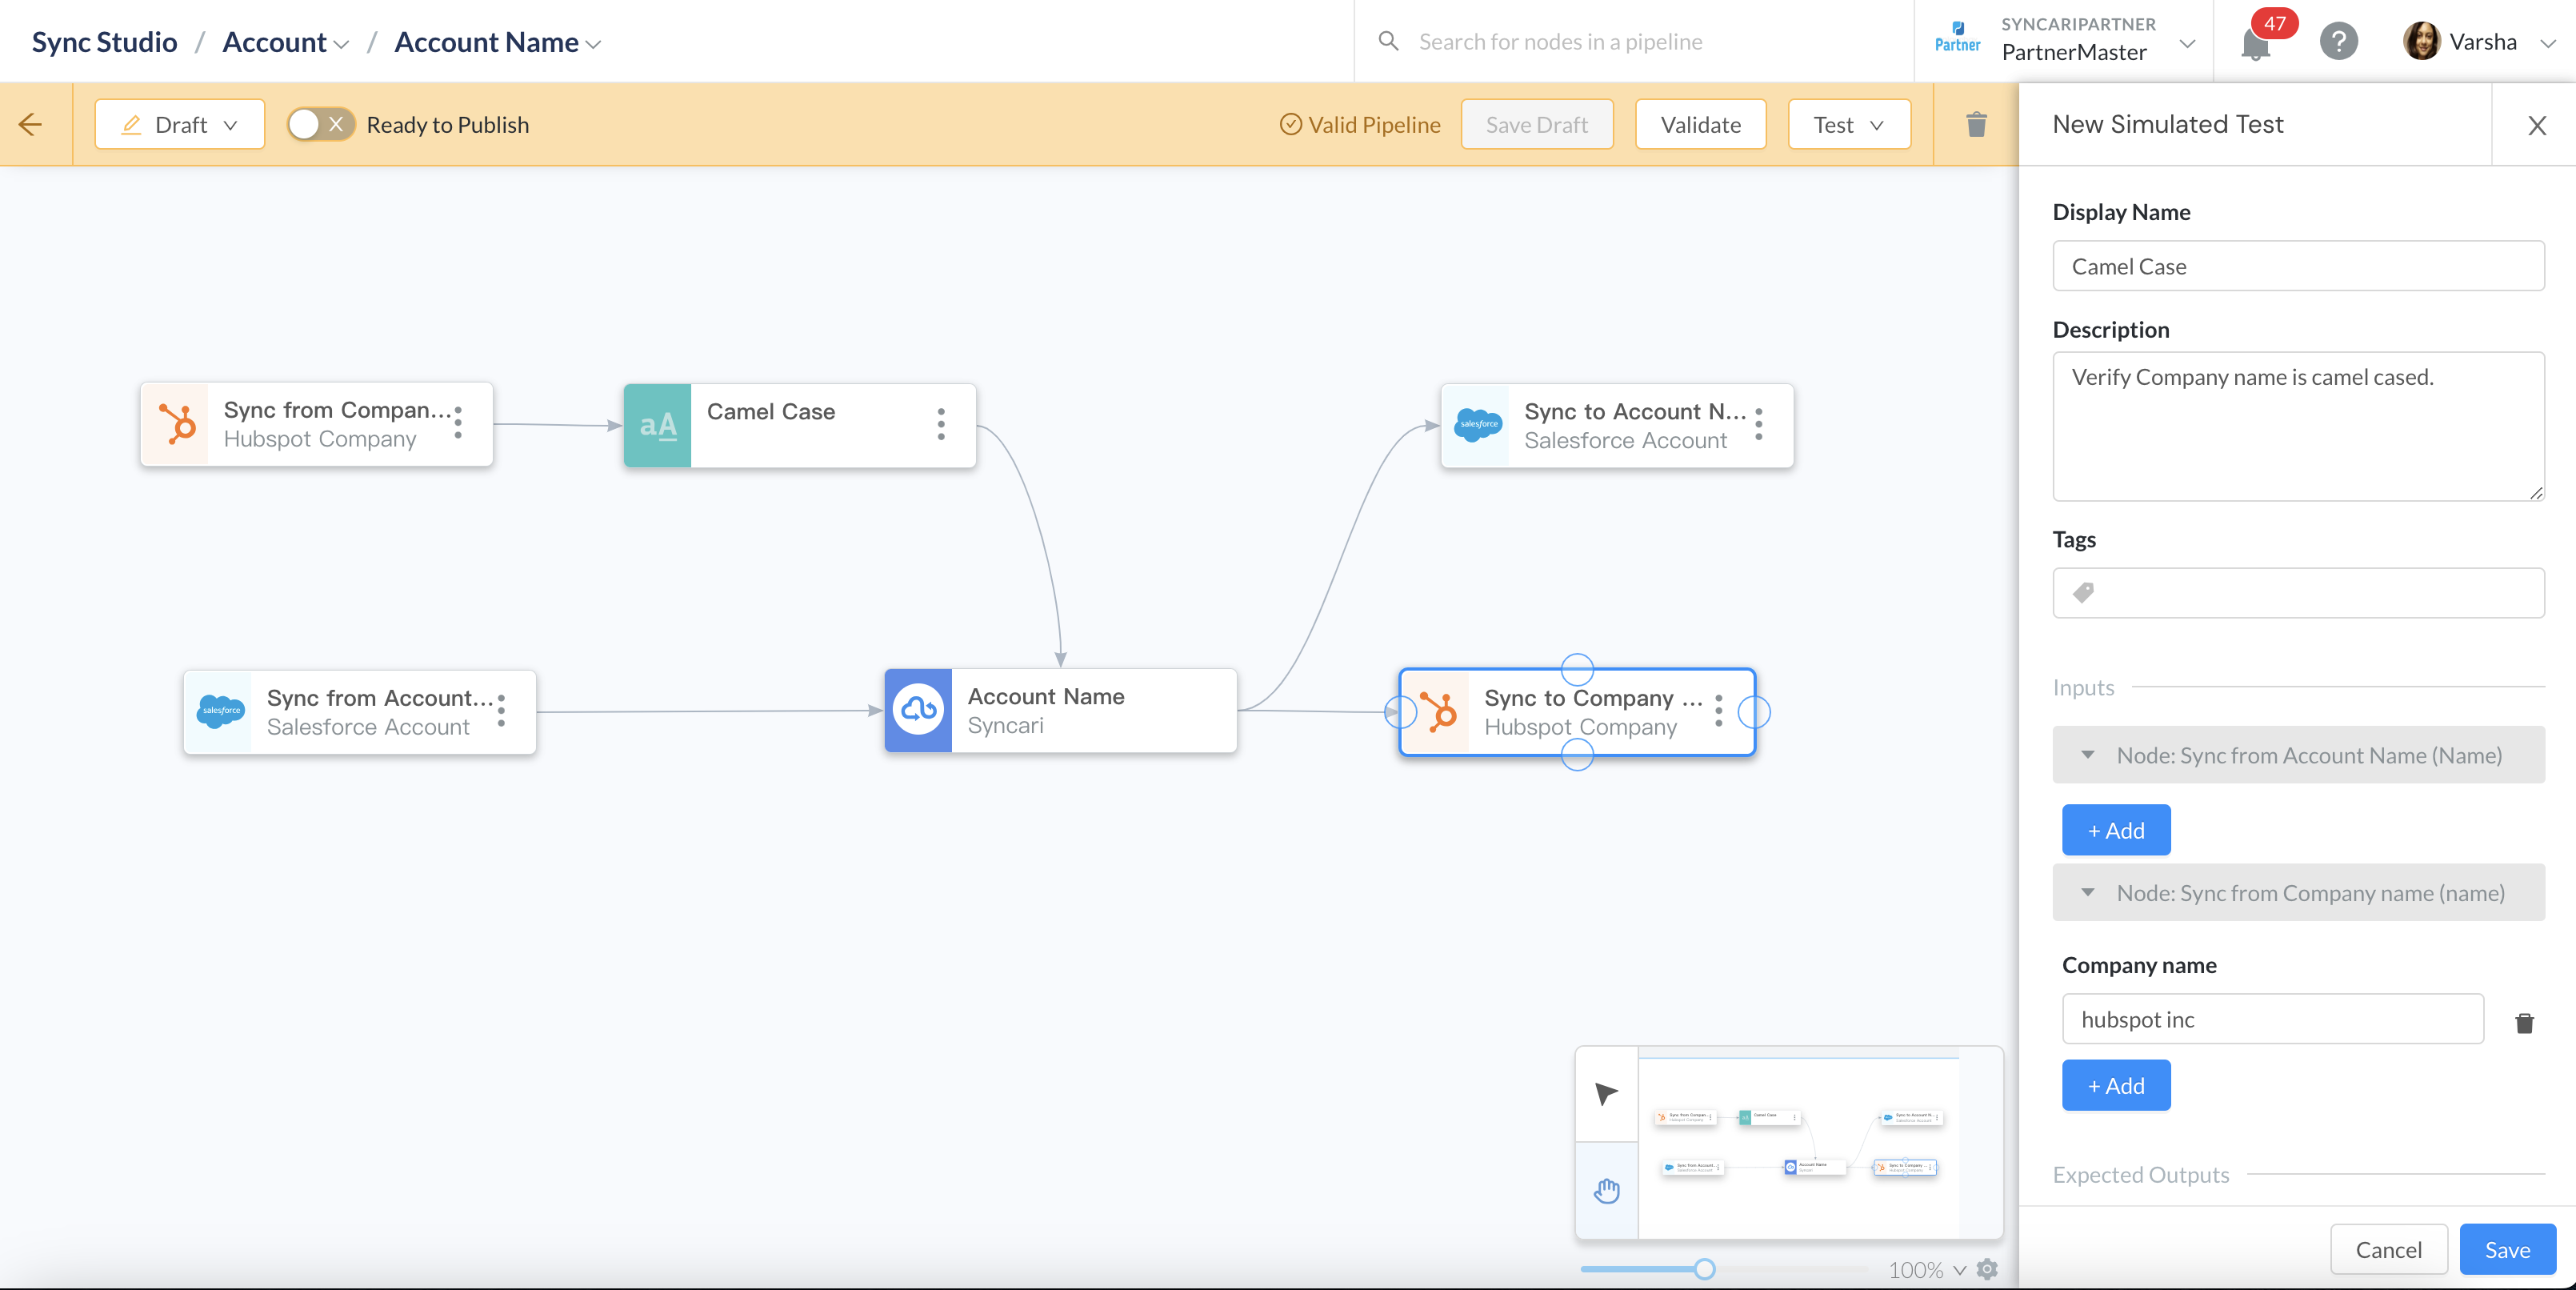This screenshot has height=1290, width=2576.
Task: Open menu dots on Camel Case node
Action: click(x=941, y=424)
